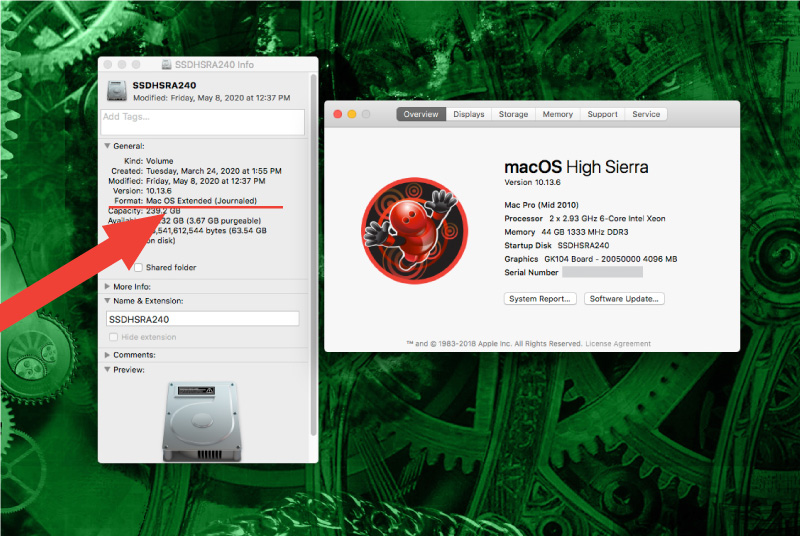Click Processor '2 x 2.93 GHz 6-Core Intel Xeon'
Screen dimensions: 800x536
pos(607,218)
